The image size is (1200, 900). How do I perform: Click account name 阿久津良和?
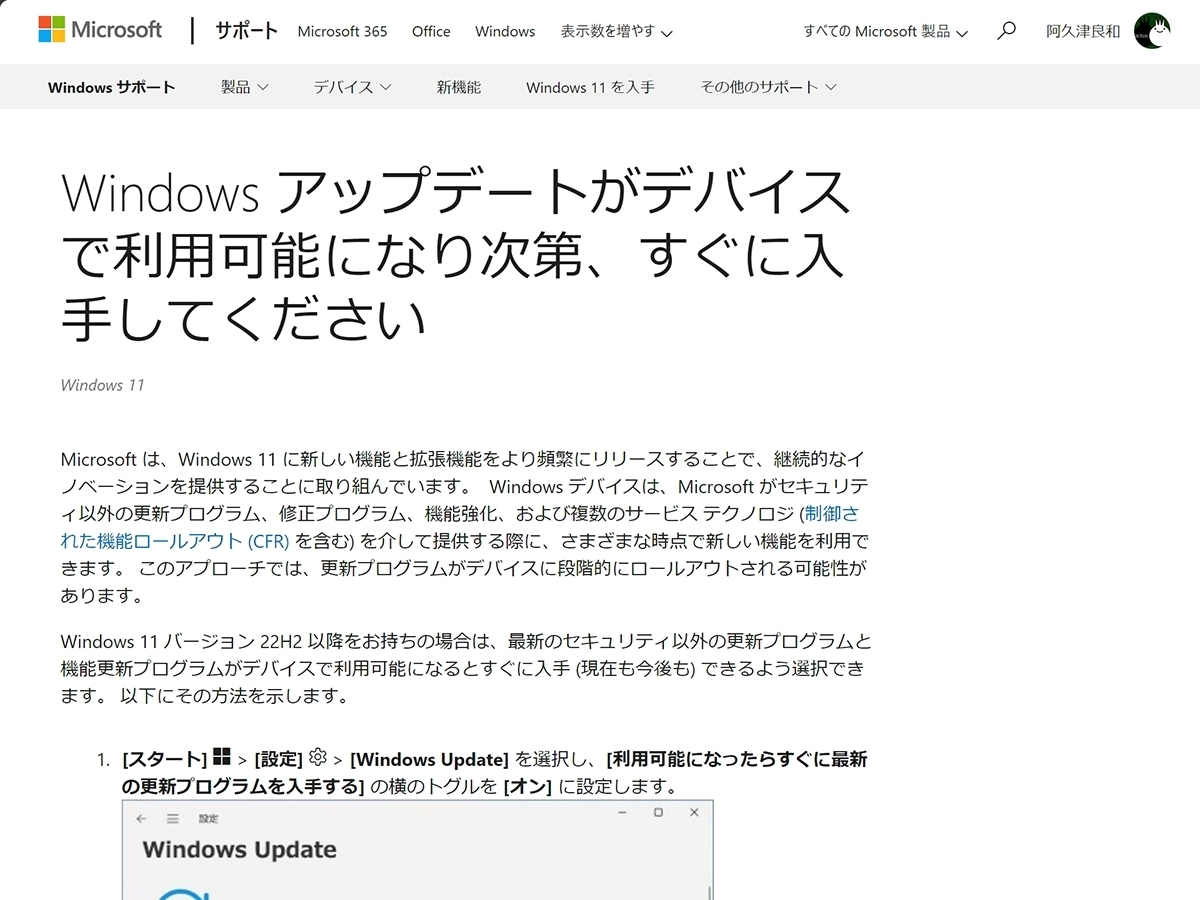point(1083,31)
